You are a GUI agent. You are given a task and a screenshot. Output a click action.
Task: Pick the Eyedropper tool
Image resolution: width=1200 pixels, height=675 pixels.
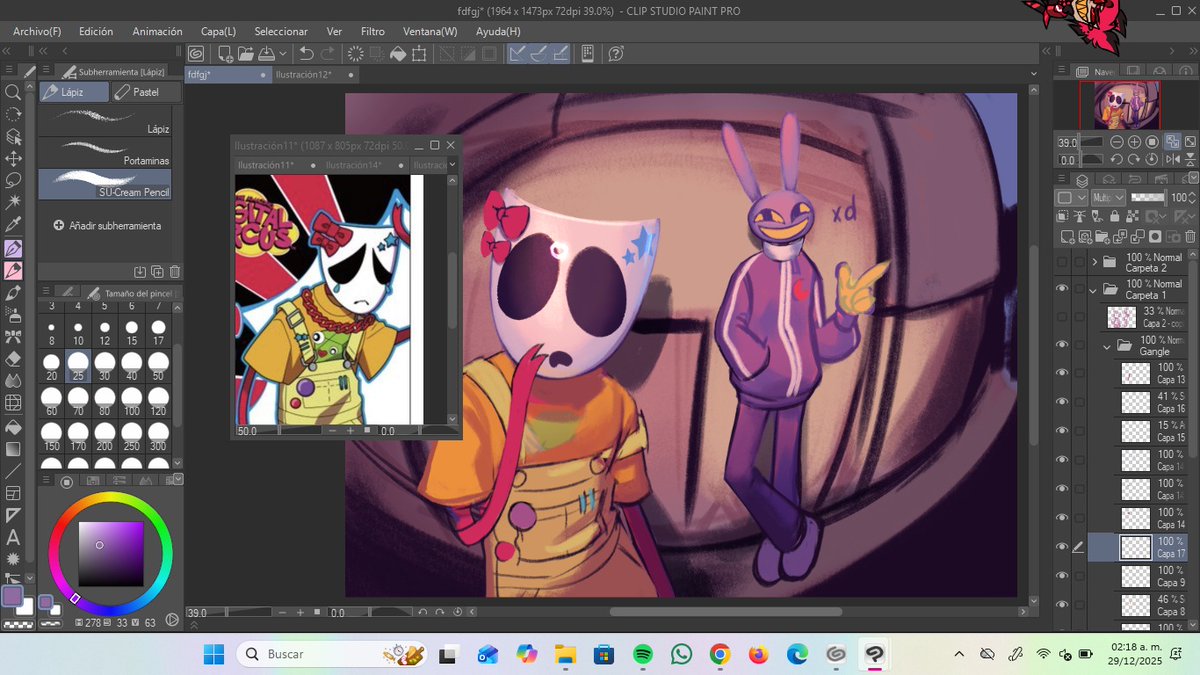[x=14, y=225]
